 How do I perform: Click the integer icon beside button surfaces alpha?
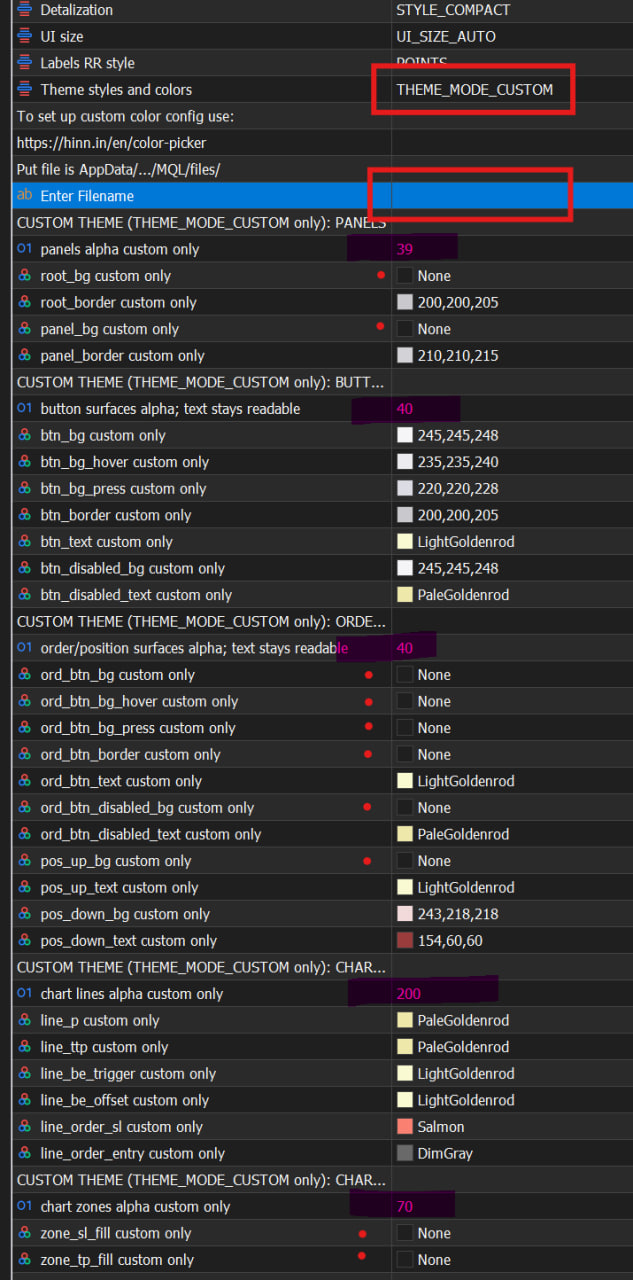25,409
